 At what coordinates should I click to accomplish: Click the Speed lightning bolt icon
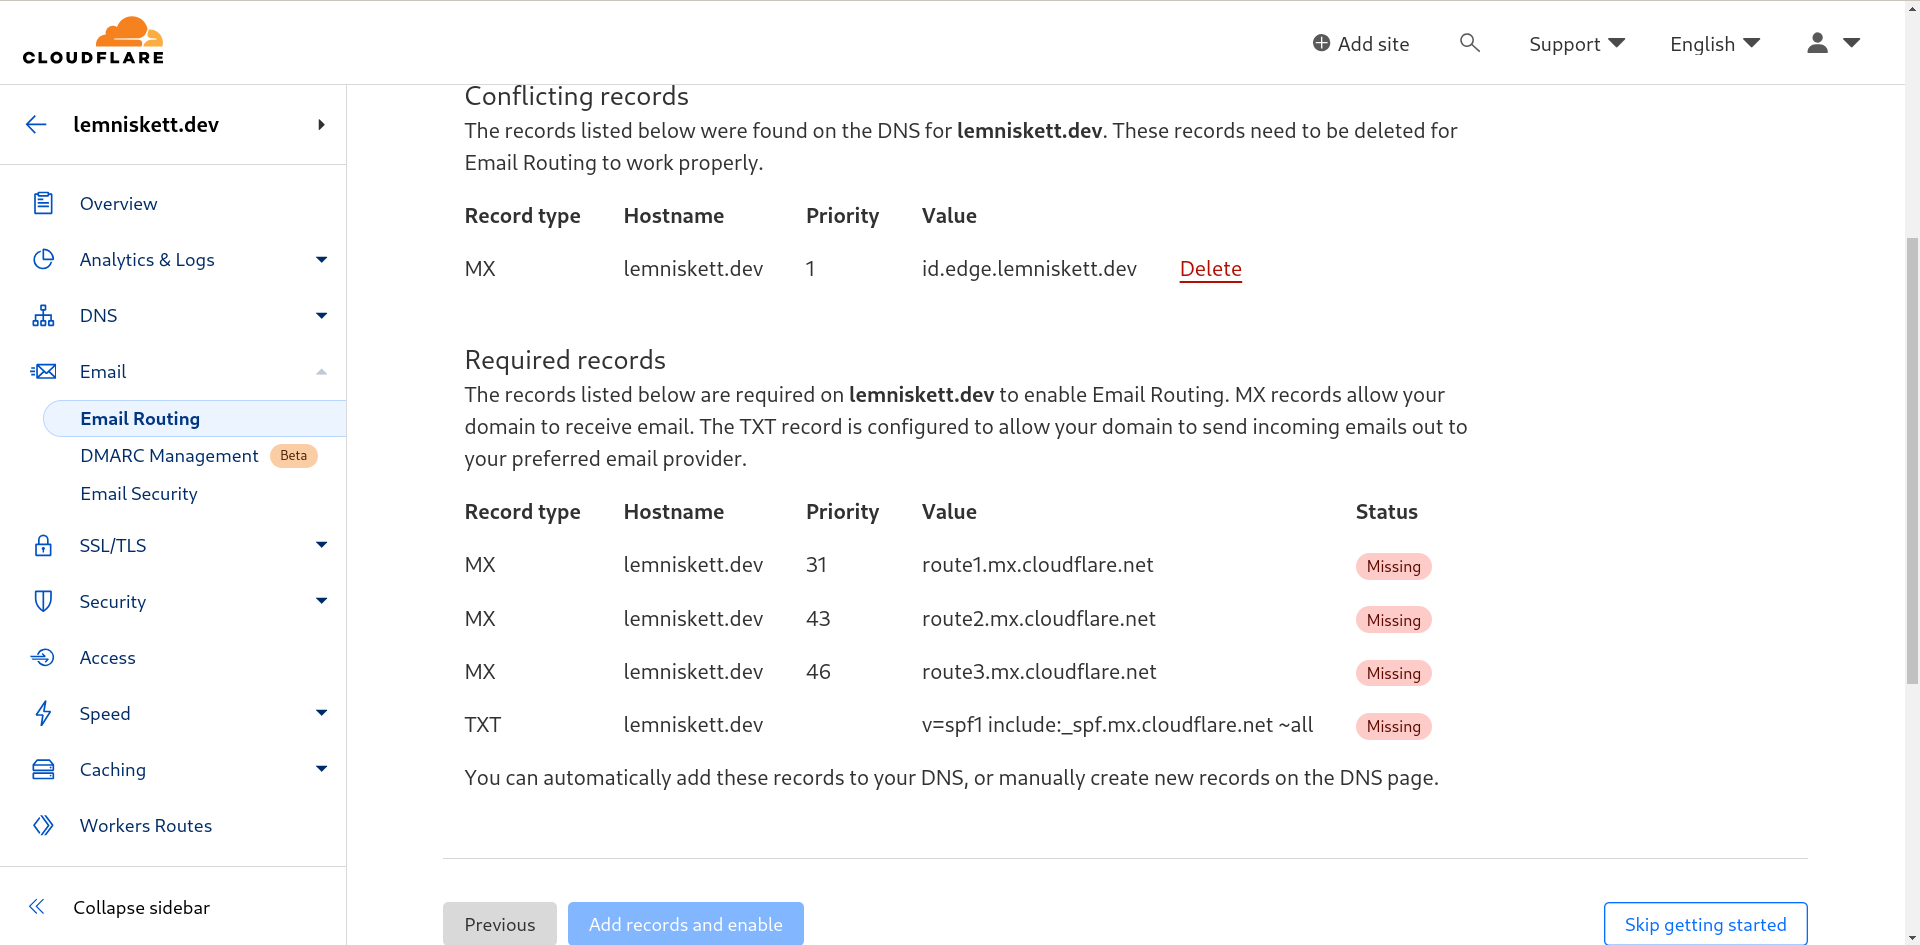coord(43,713)
